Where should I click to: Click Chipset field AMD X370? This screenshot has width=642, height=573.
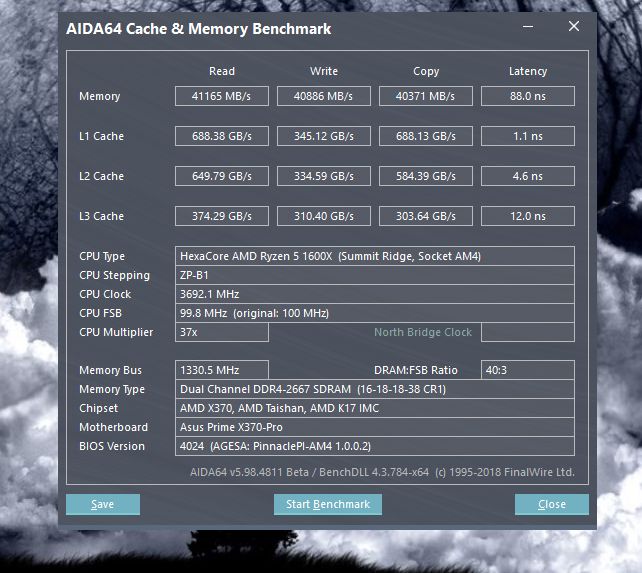375,408
